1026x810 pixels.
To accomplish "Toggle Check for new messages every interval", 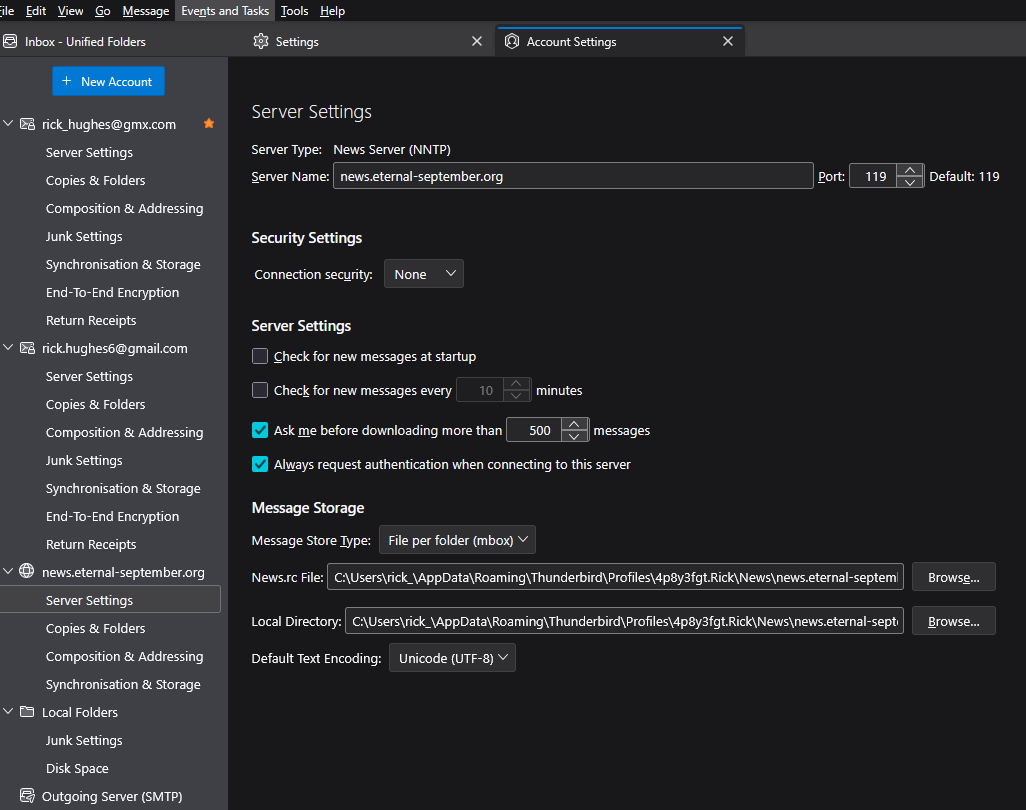I will [260, 390].
